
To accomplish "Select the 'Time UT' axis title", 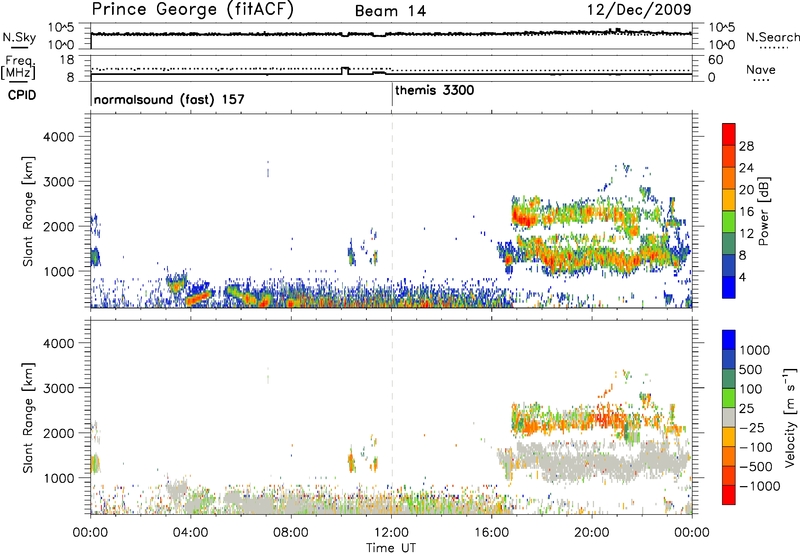I will 391,547.
